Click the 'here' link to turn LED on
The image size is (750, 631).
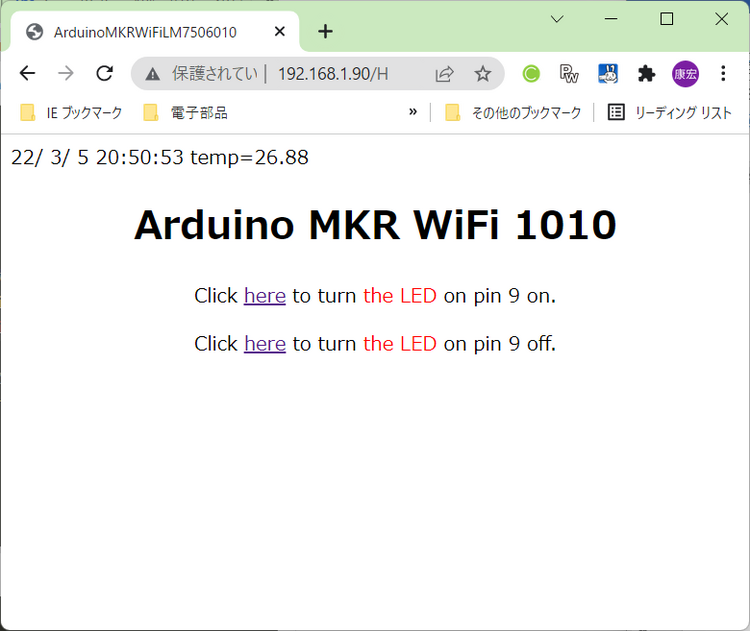point(265,296)
